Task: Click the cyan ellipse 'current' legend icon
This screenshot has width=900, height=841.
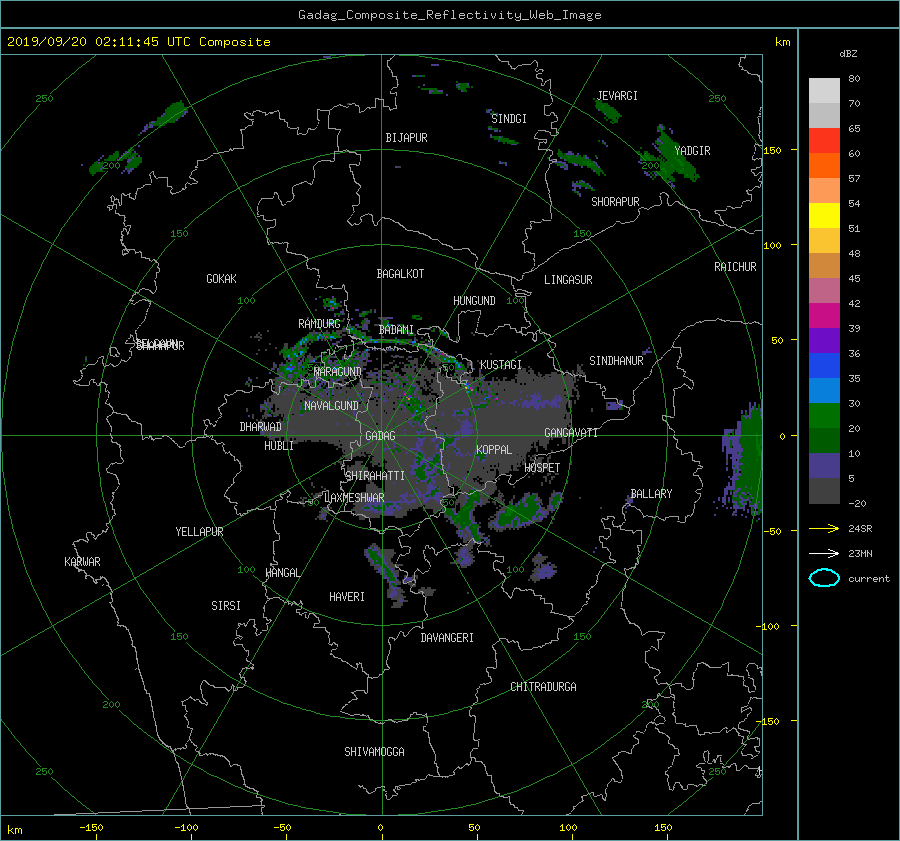Action: [824, 578]
